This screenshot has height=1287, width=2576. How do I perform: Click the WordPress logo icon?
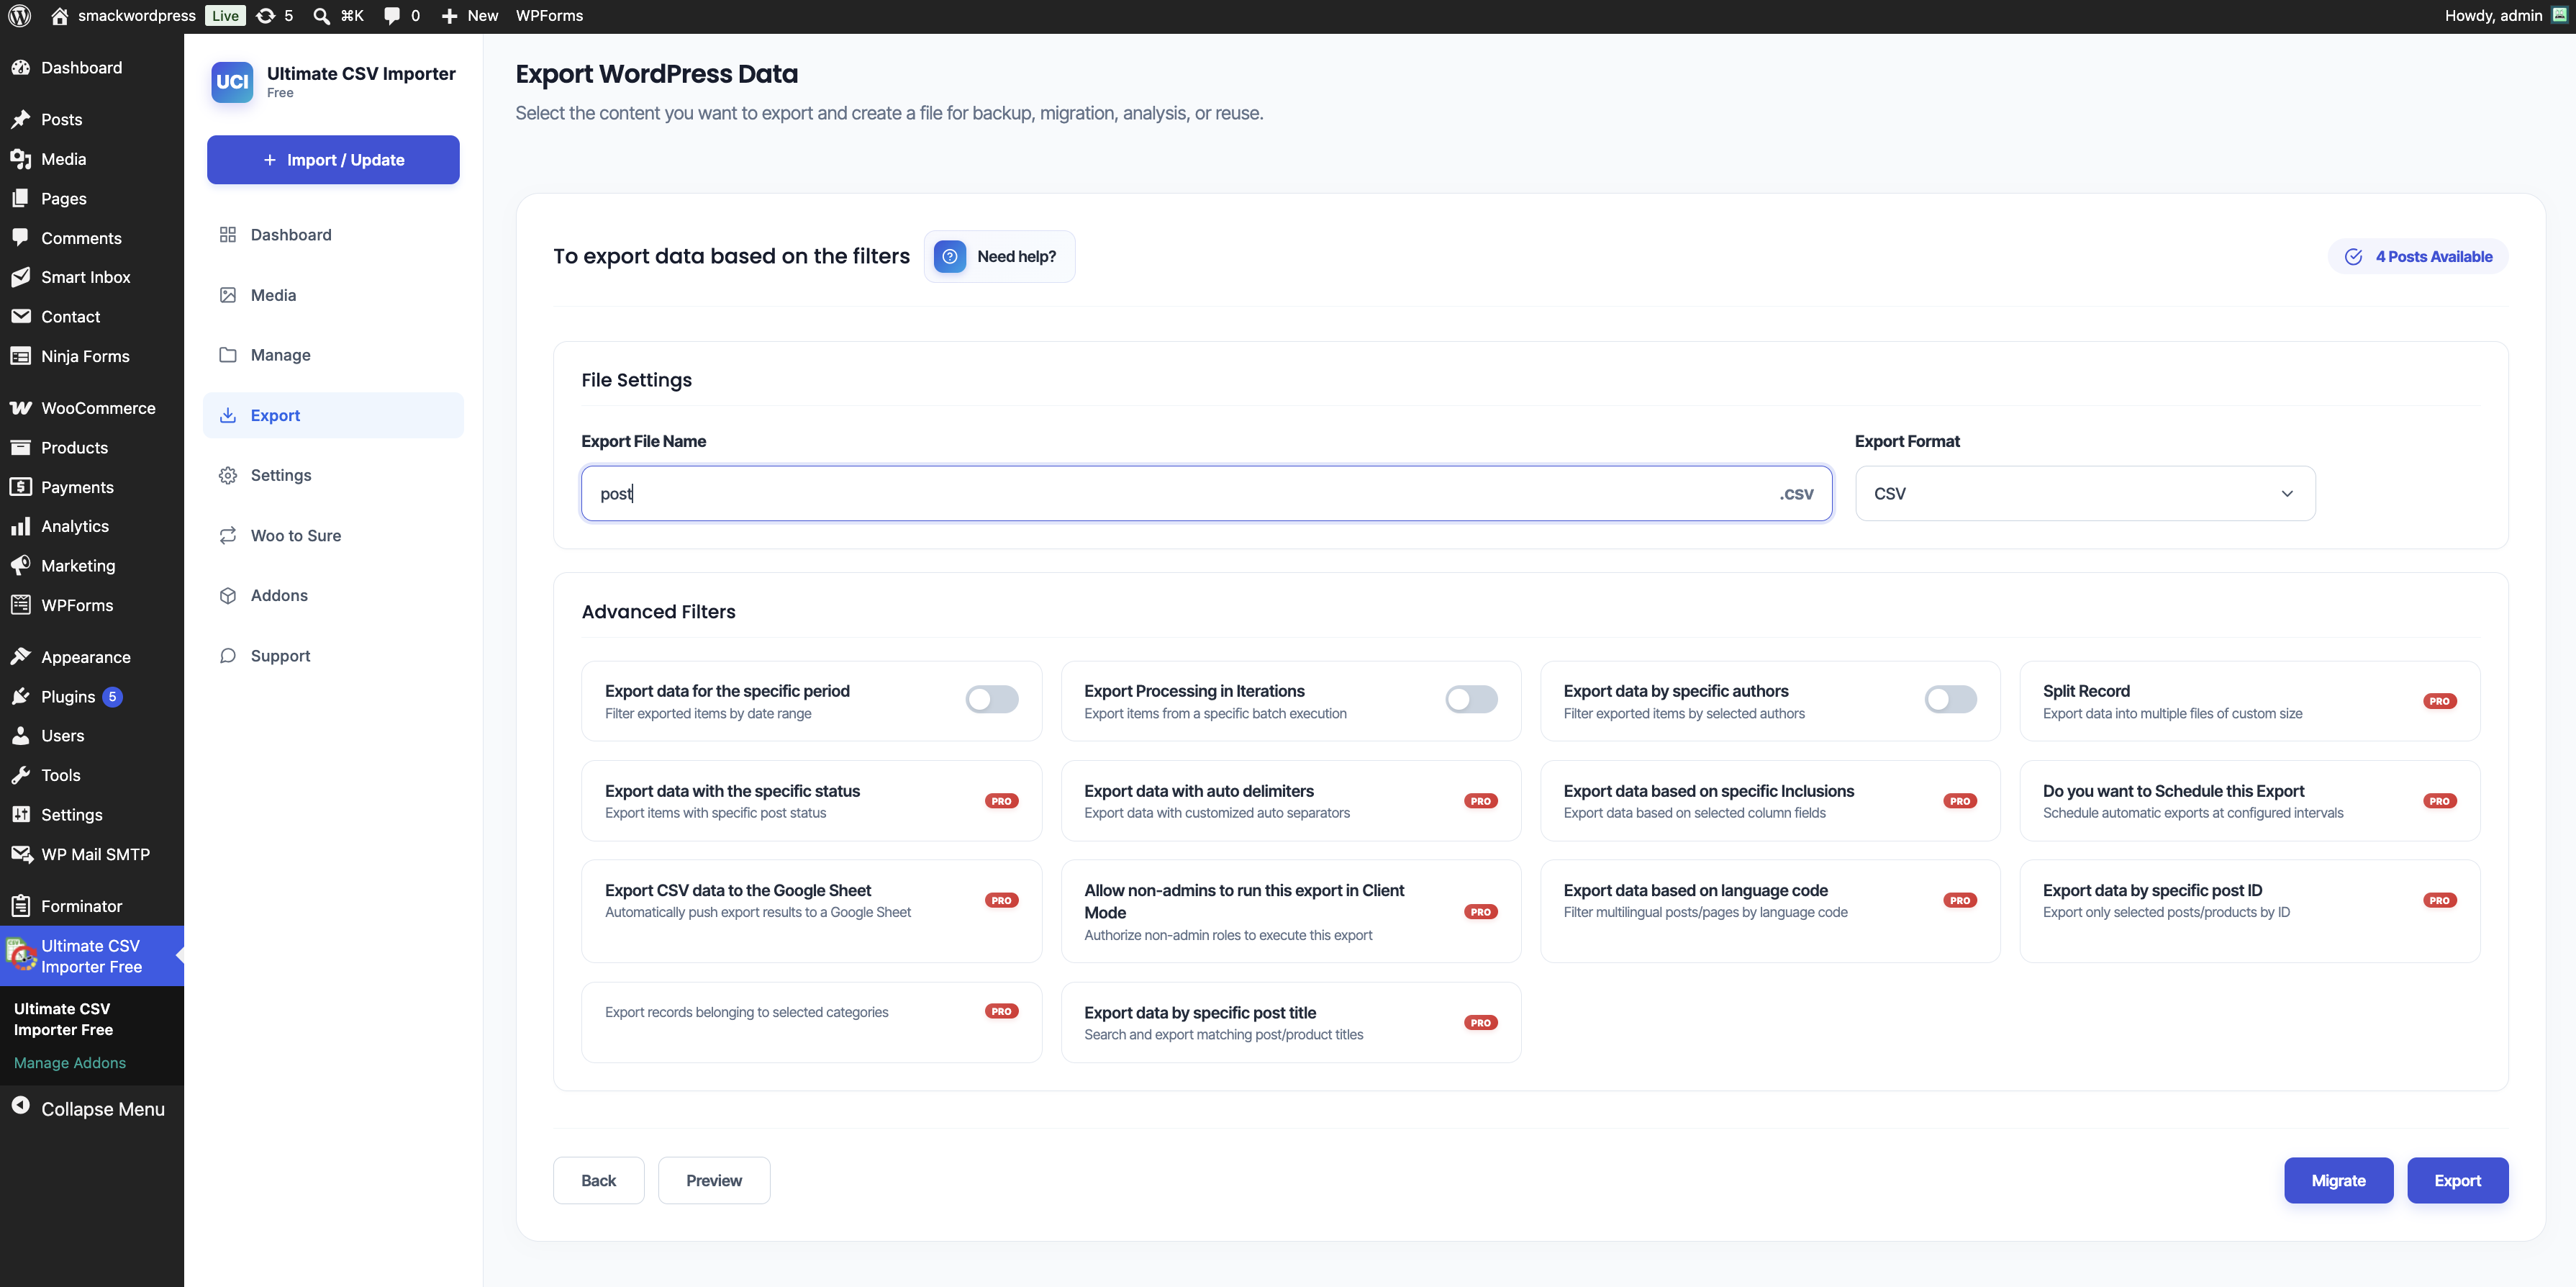pos(20,16)
